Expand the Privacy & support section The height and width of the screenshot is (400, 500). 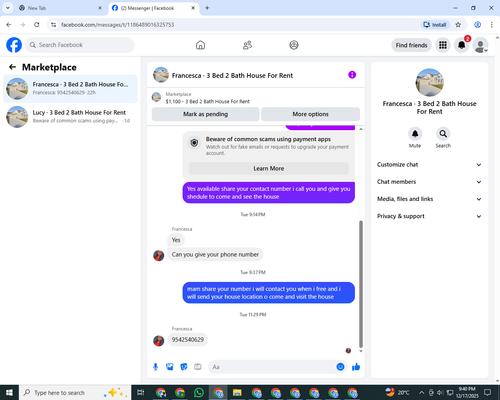point(429,216)
